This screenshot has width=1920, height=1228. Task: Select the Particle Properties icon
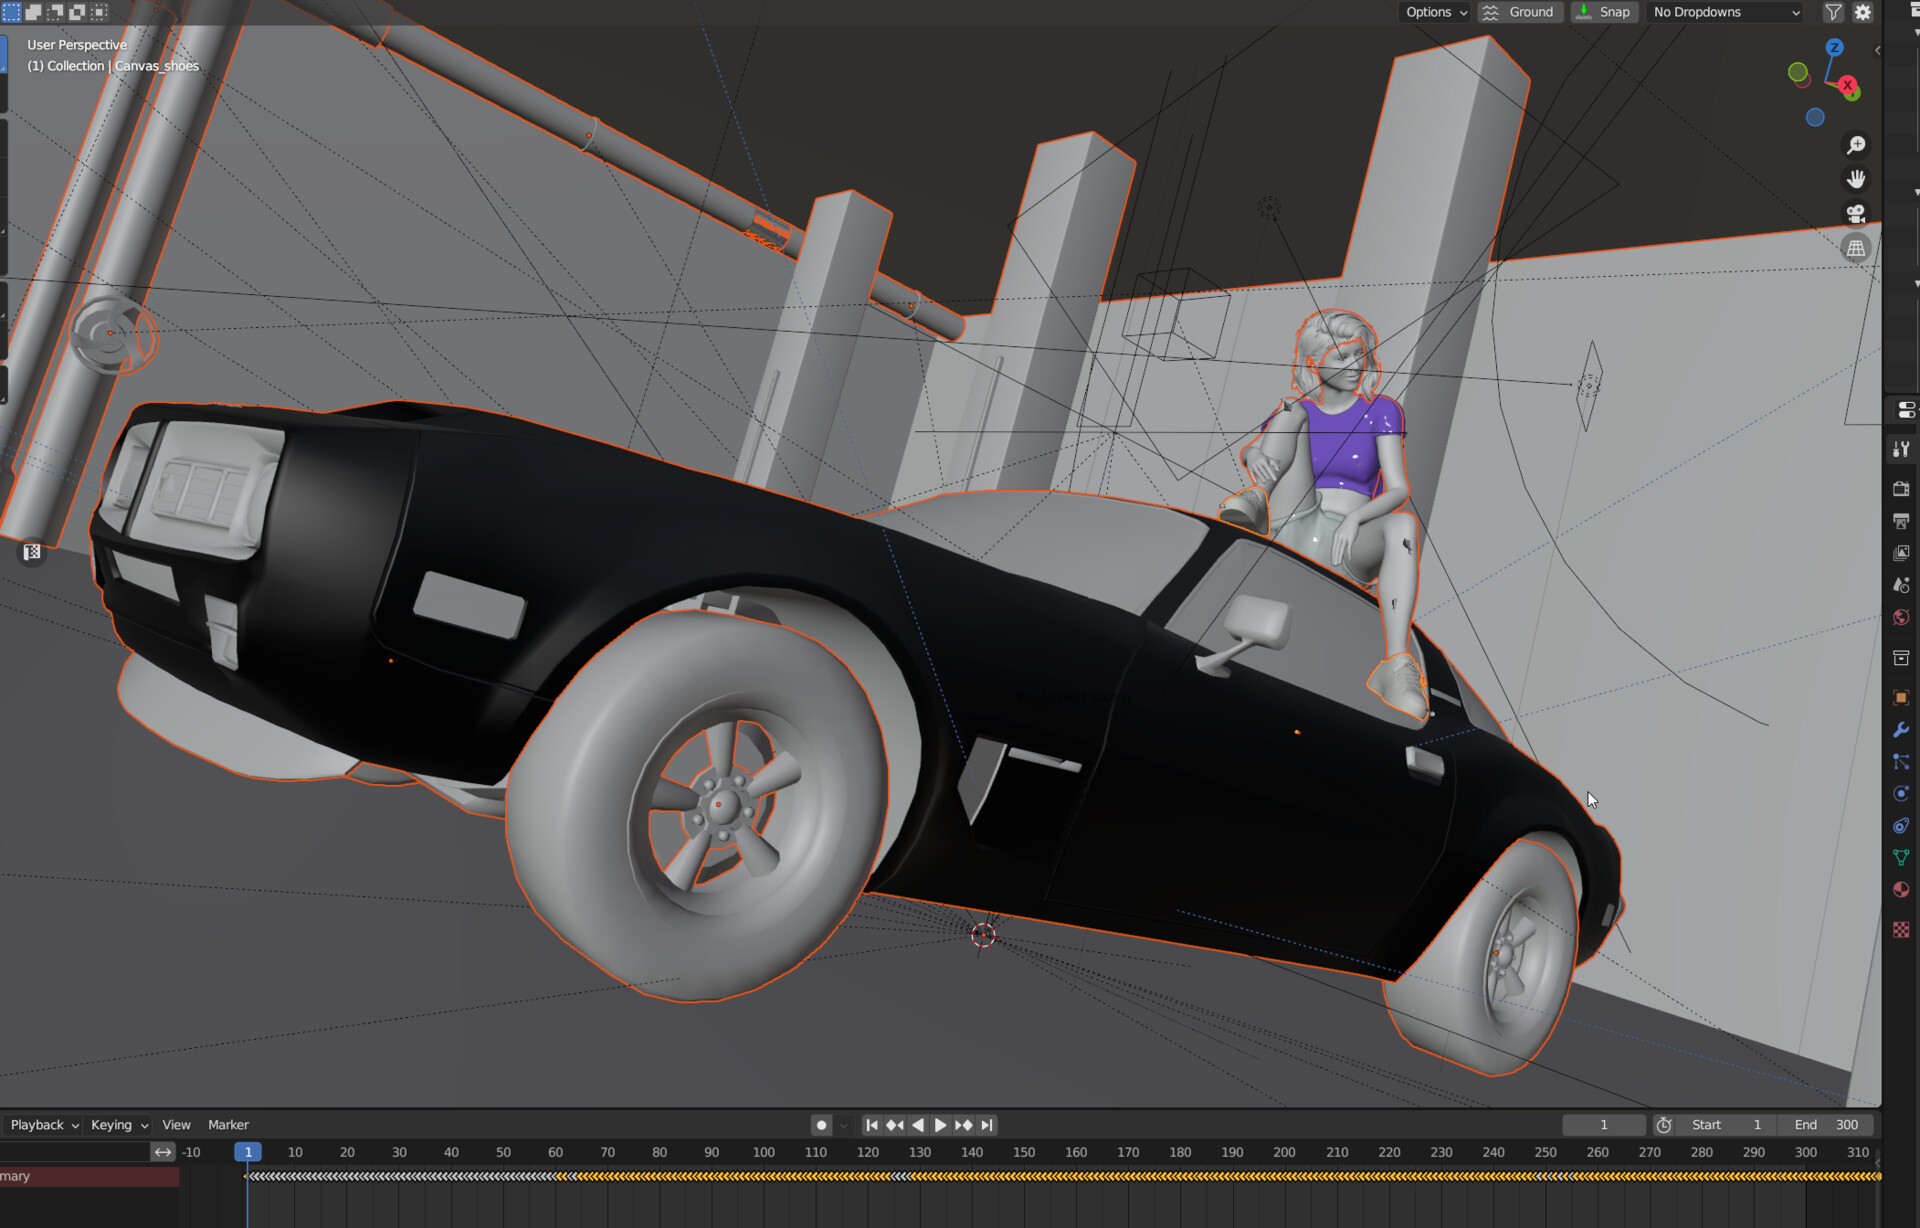[x=1901, y=762]
